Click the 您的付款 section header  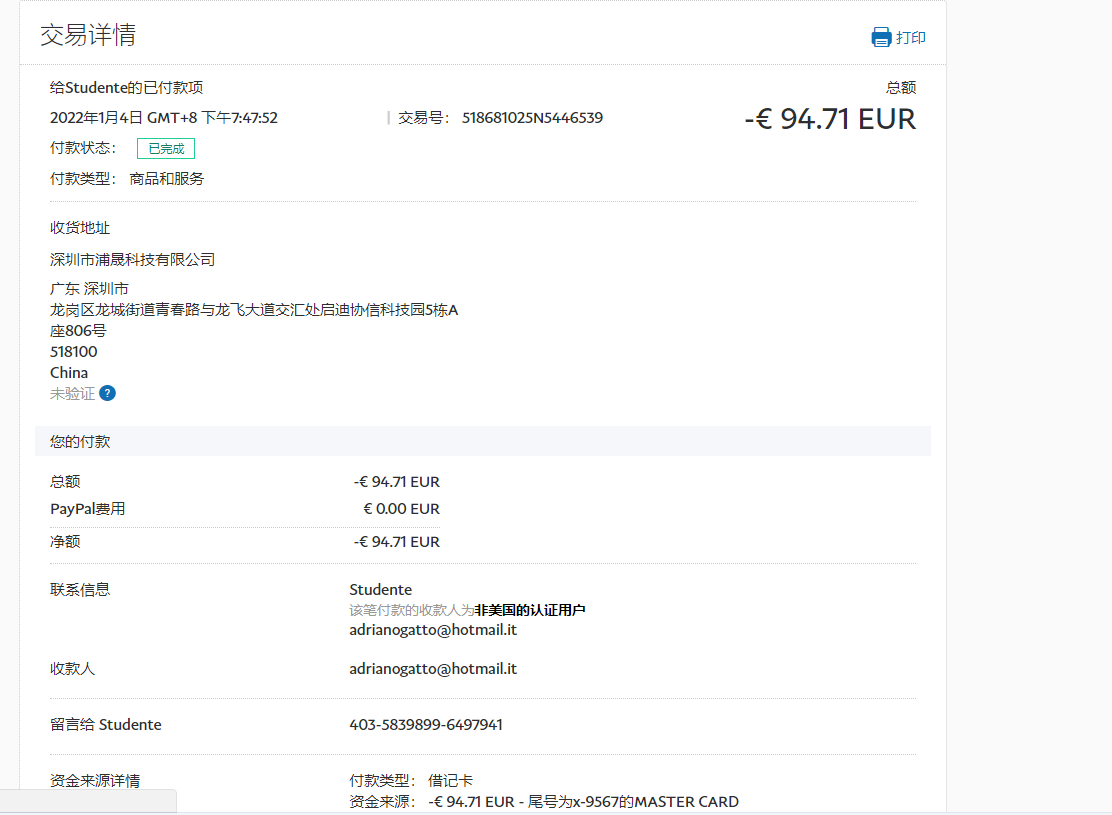(x=80, y=441)
